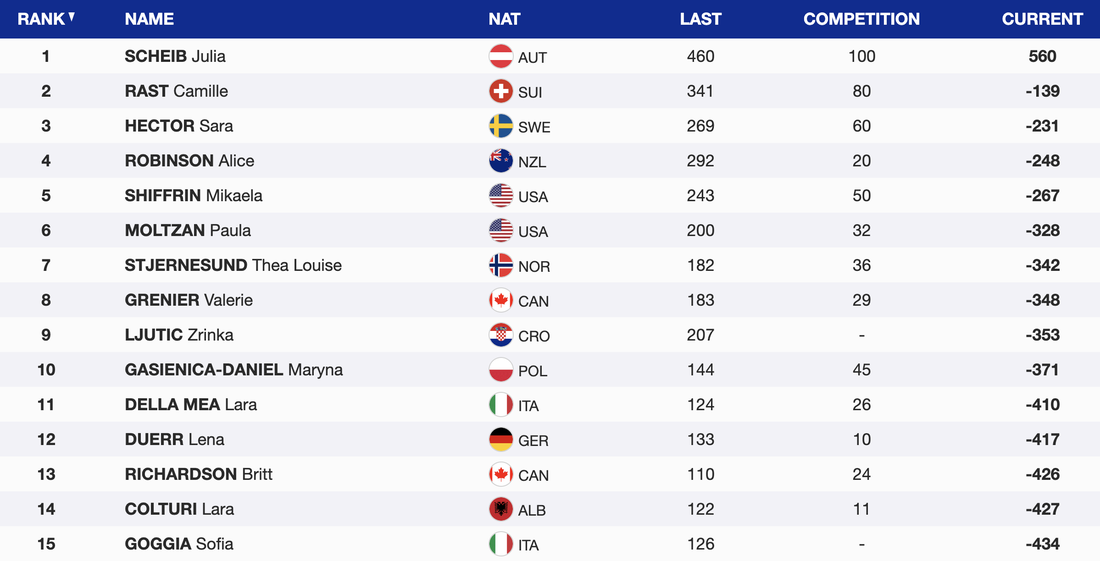The width and height of the screenshot is (1100, 561).
Task: Click the CURRENT column header
Action: (1042, 19)
